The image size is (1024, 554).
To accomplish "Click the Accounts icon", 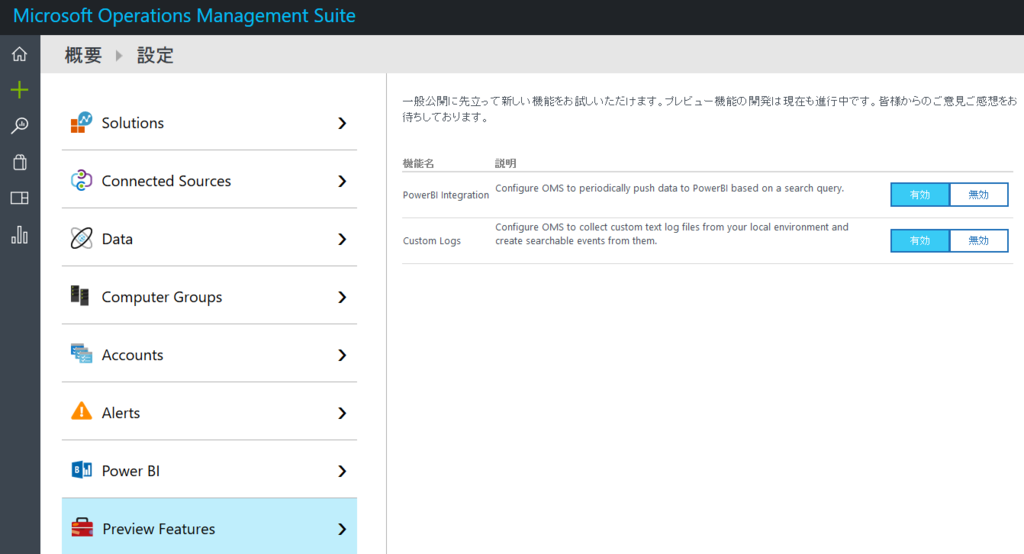I will (x=81, y=354).
